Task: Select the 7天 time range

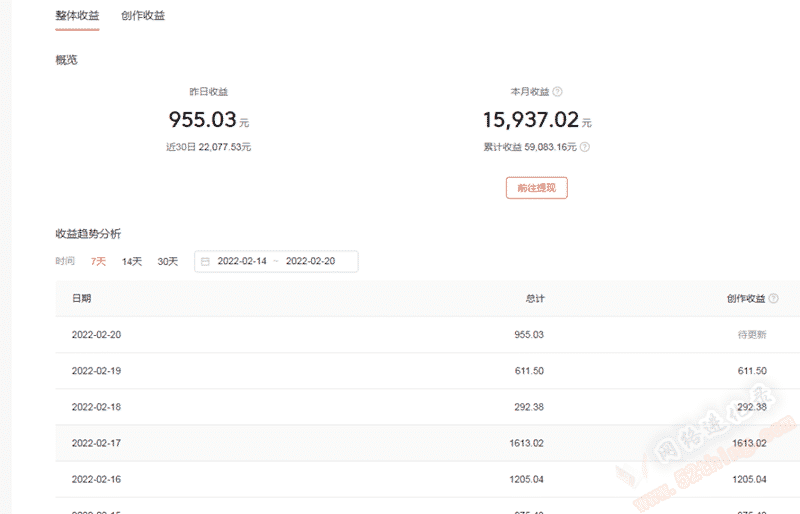Action: pyautogui.click(x=98, y=261)
